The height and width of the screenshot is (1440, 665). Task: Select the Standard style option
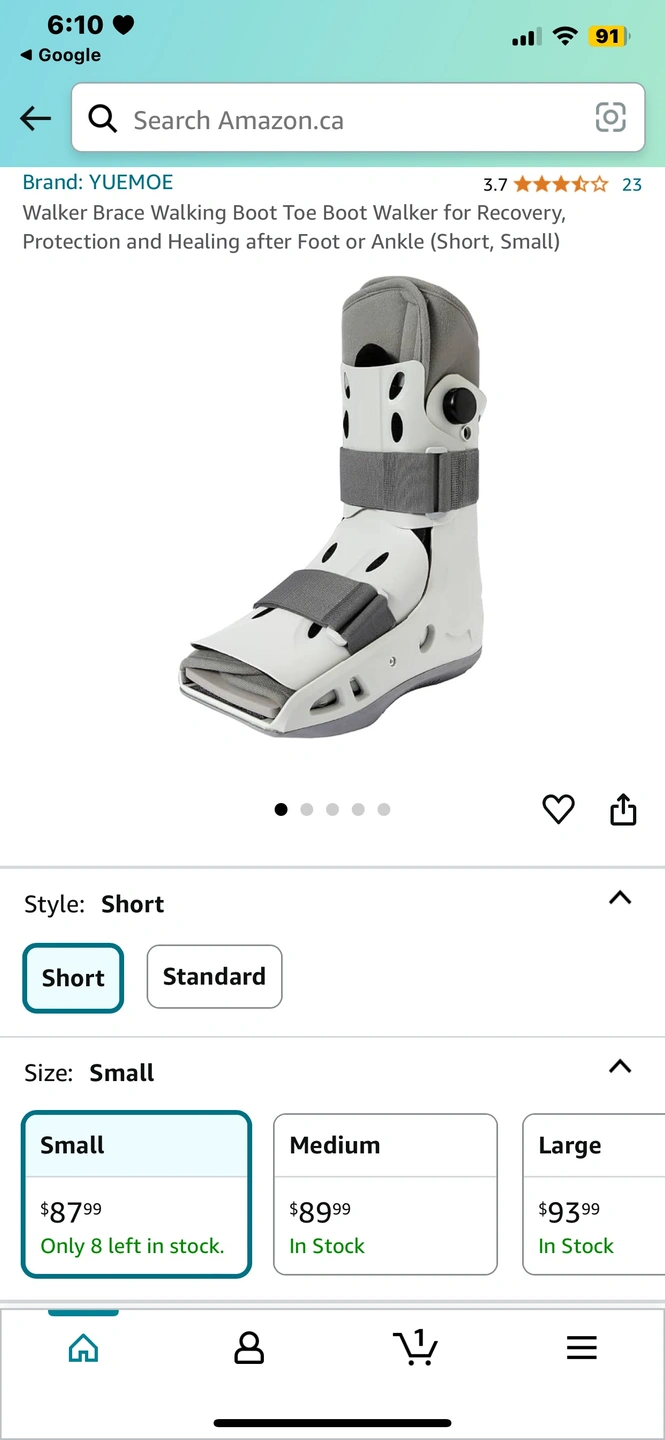[214, 977]
